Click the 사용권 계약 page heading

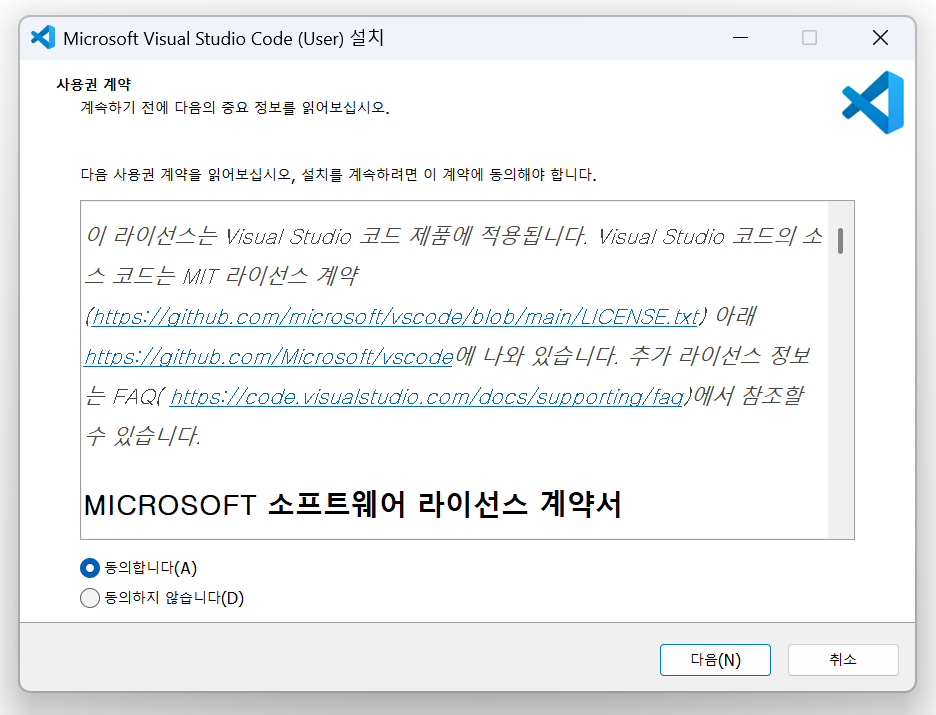click(x=93, y=85)
